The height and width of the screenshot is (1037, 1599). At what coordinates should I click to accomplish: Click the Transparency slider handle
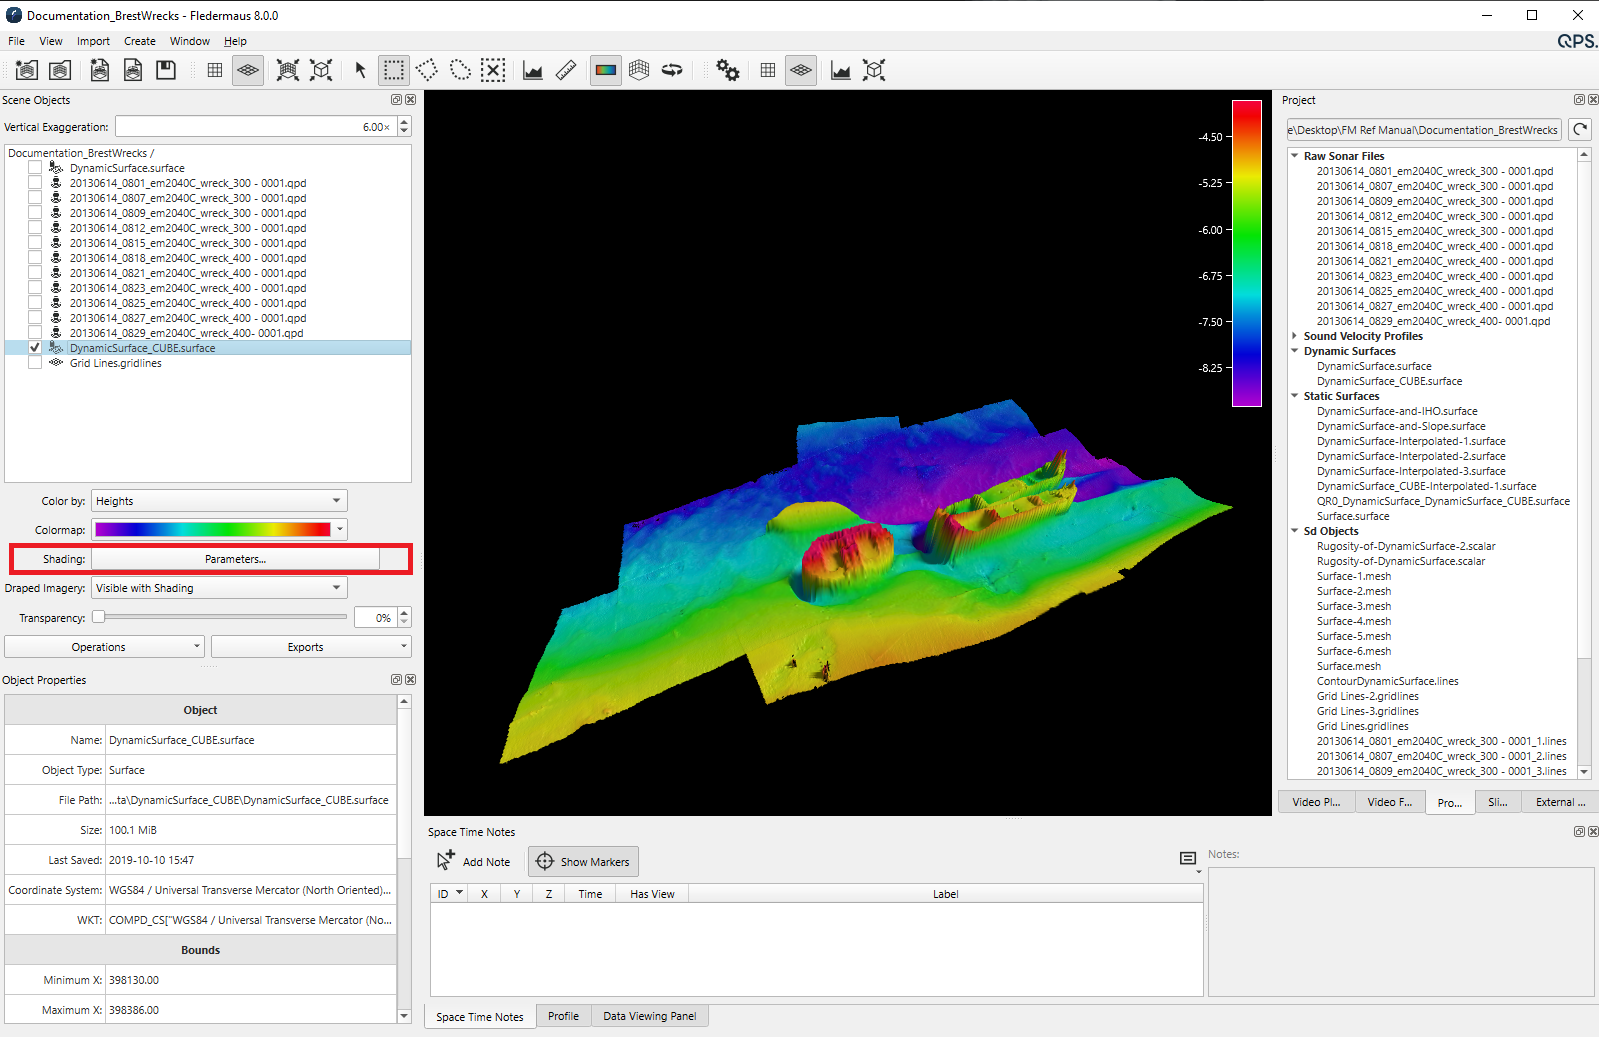coord(99,617)
